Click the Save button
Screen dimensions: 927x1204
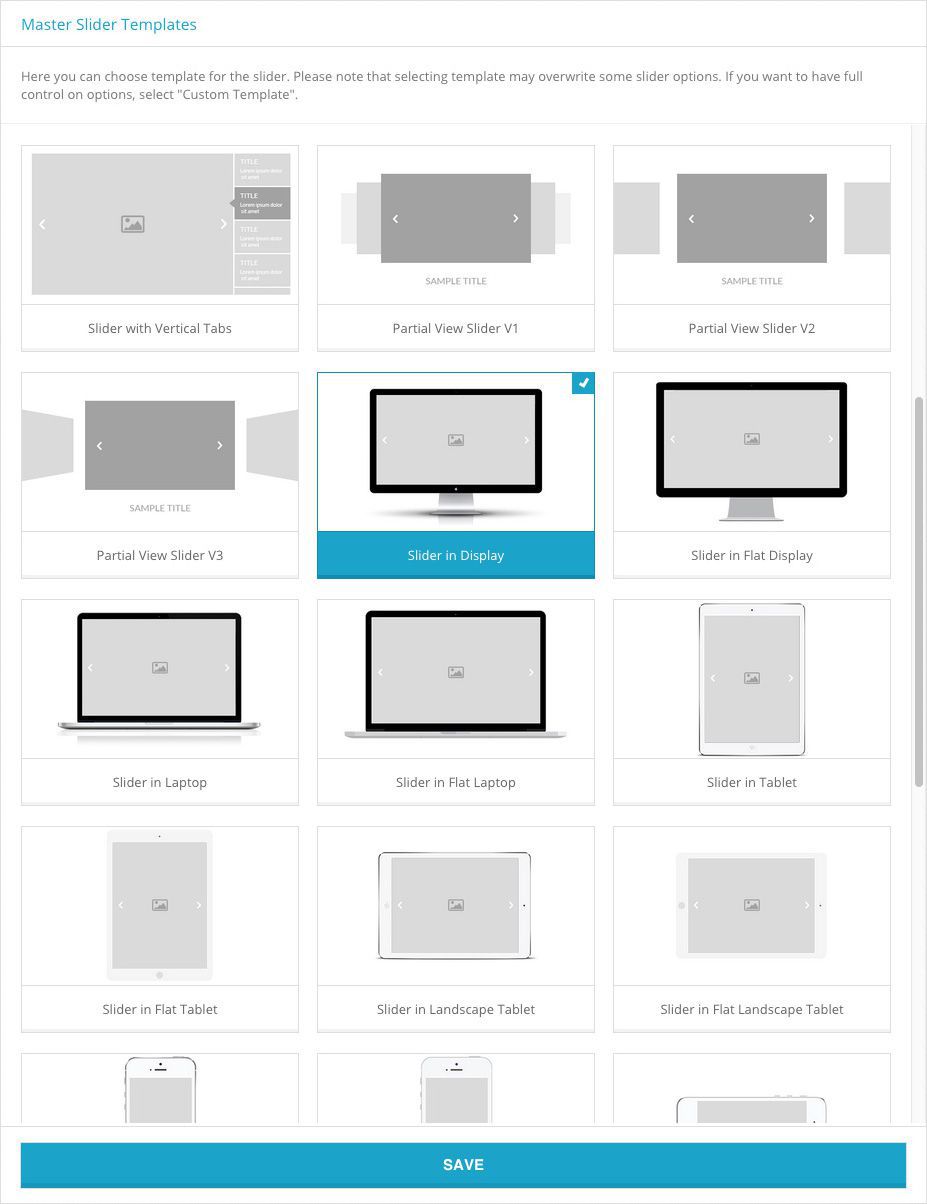pos(463,1165)
